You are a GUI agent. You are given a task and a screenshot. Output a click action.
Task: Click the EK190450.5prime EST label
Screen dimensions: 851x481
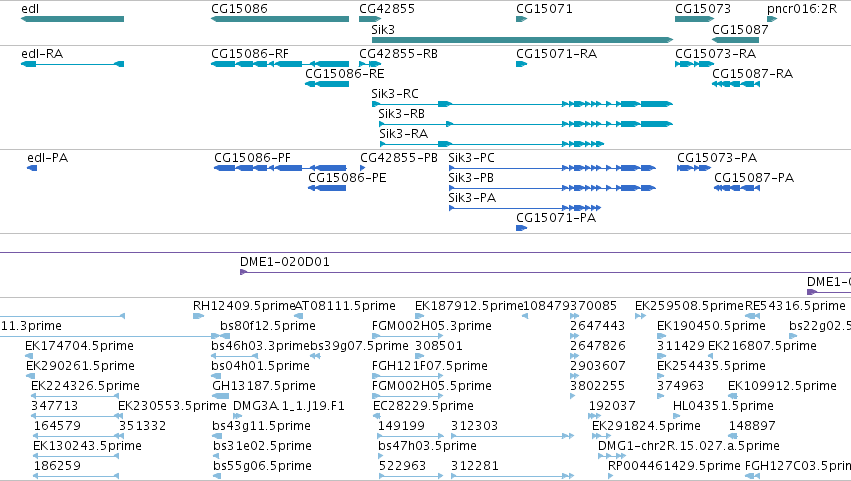pyautogui.click(x=711, y=326)
